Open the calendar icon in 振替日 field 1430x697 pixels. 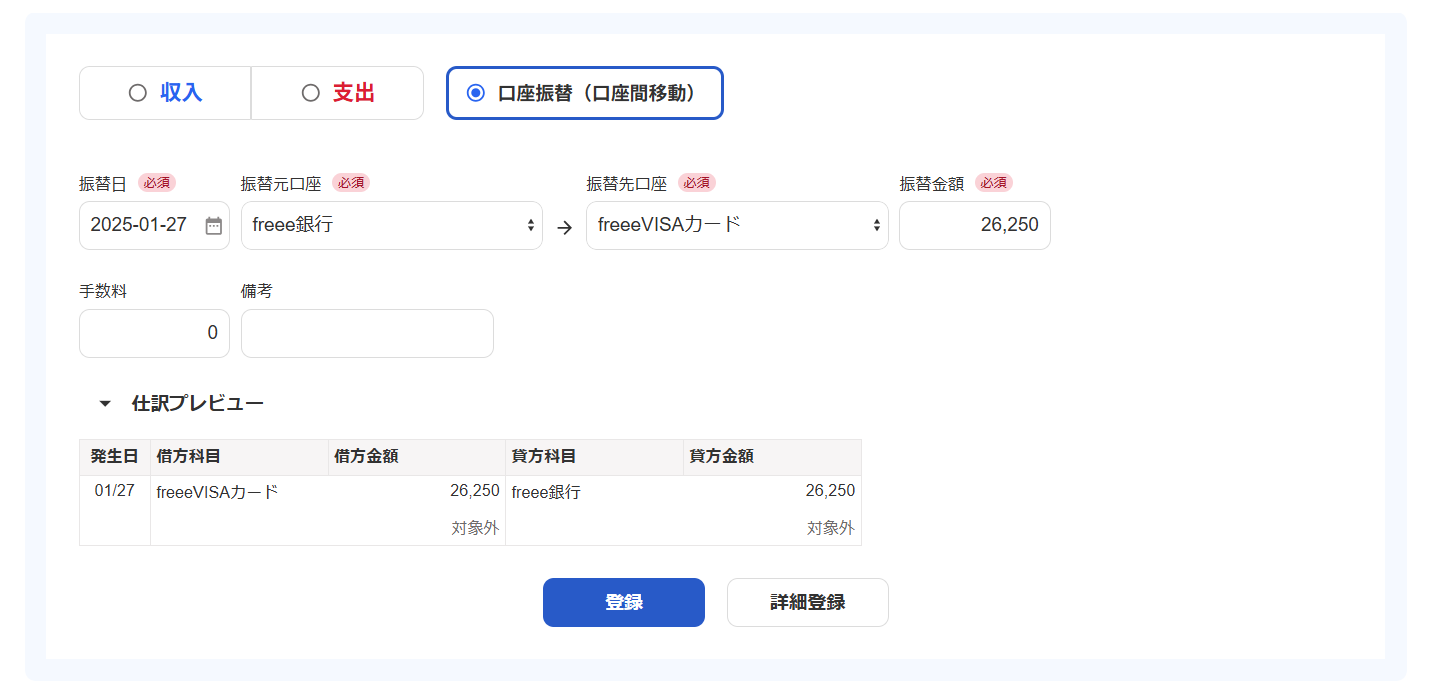tap(213, 226)
